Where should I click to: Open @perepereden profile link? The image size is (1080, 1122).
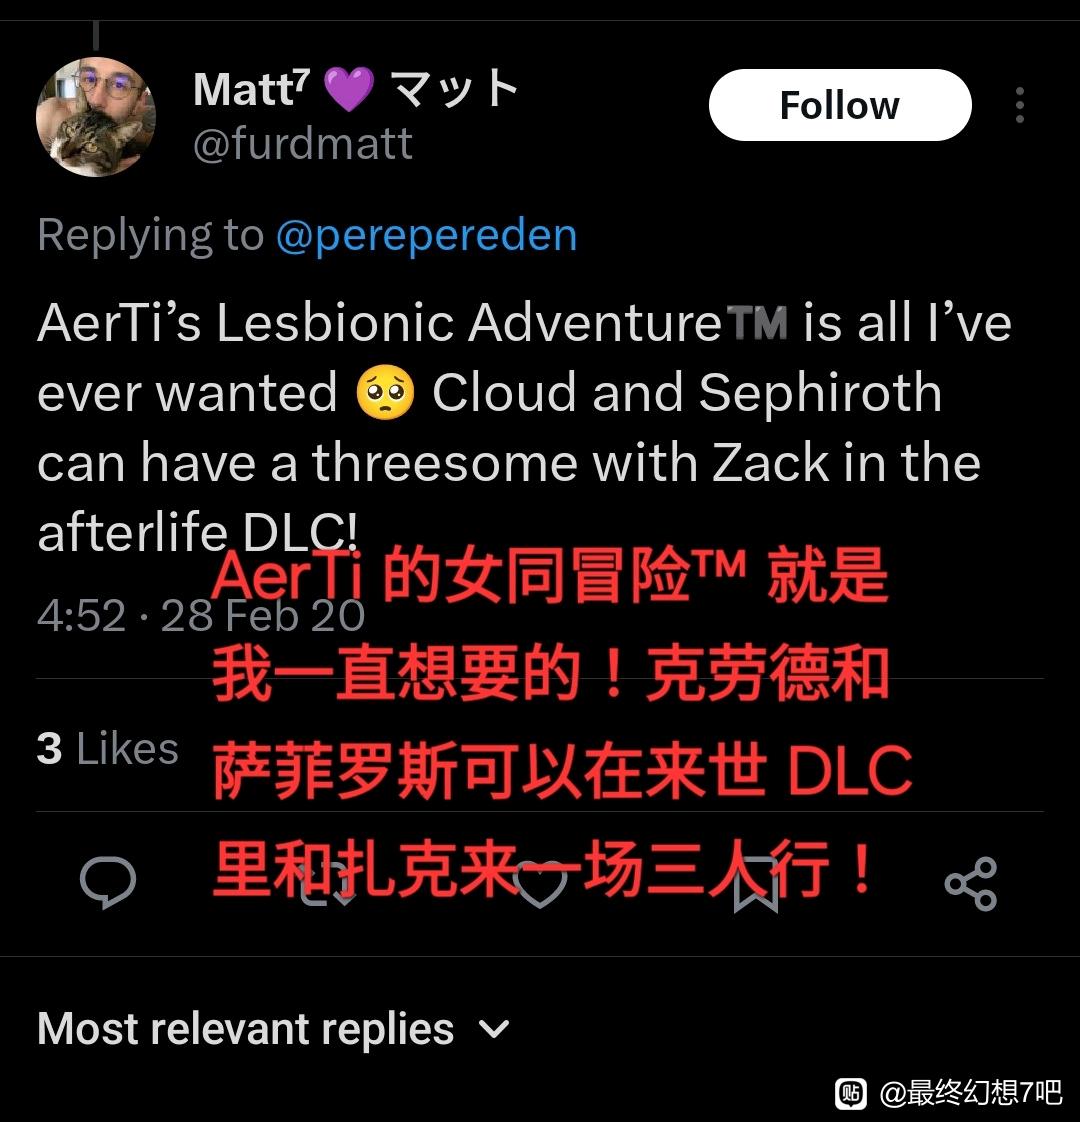(x=427, y=235)
